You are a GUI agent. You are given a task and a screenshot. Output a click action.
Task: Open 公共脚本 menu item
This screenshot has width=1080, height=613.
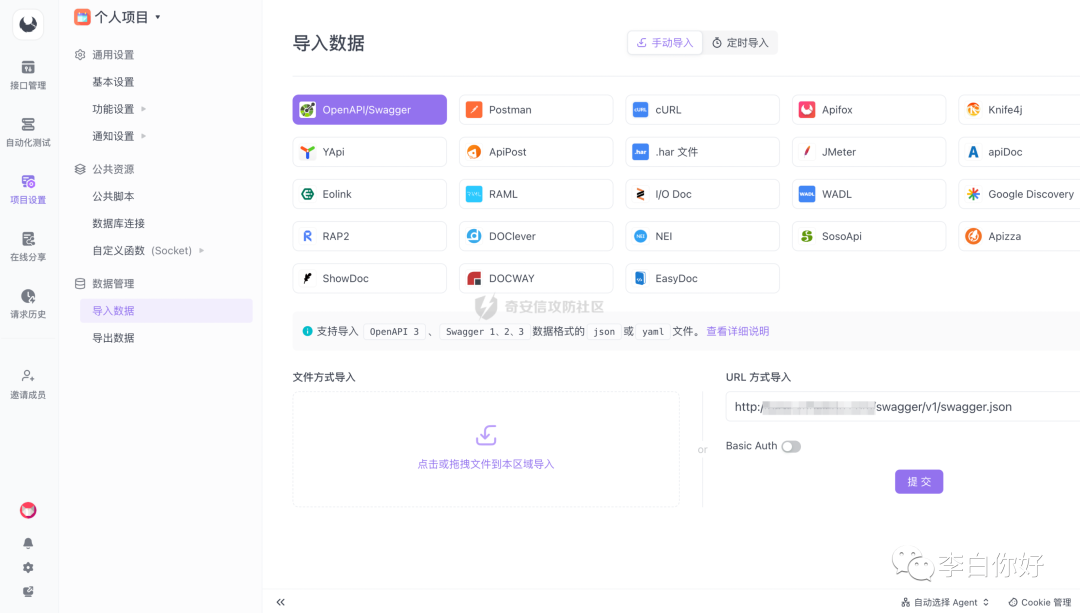[114, 196]
